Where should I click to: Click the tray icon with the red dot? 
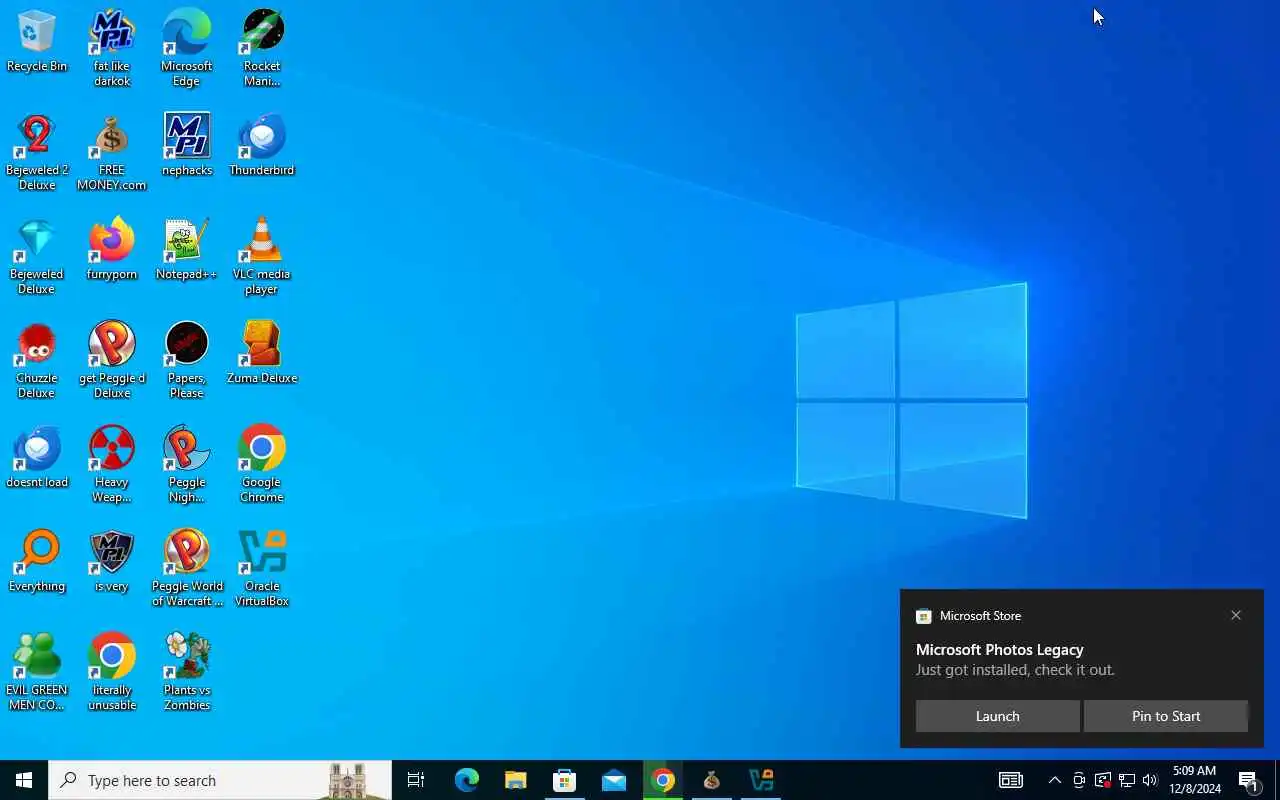pos(1103,780)
